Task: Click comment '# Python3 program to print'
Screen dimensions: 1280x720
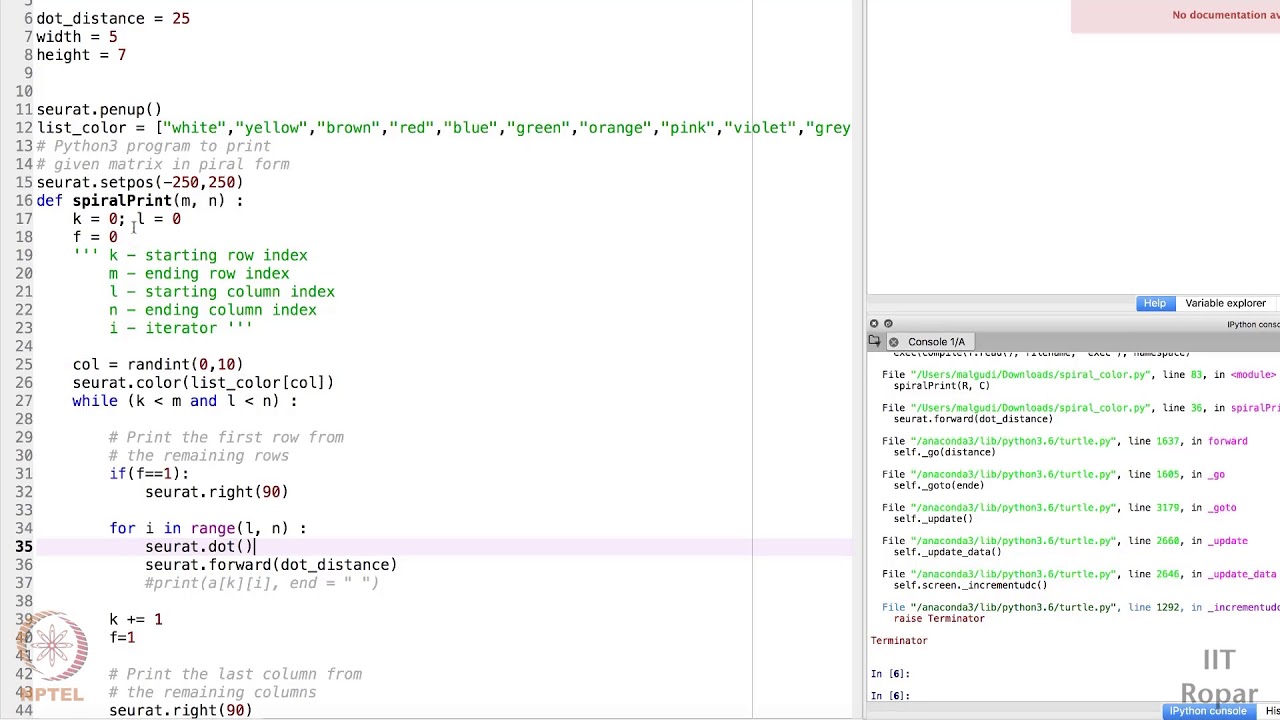Action: pos(153,146)
